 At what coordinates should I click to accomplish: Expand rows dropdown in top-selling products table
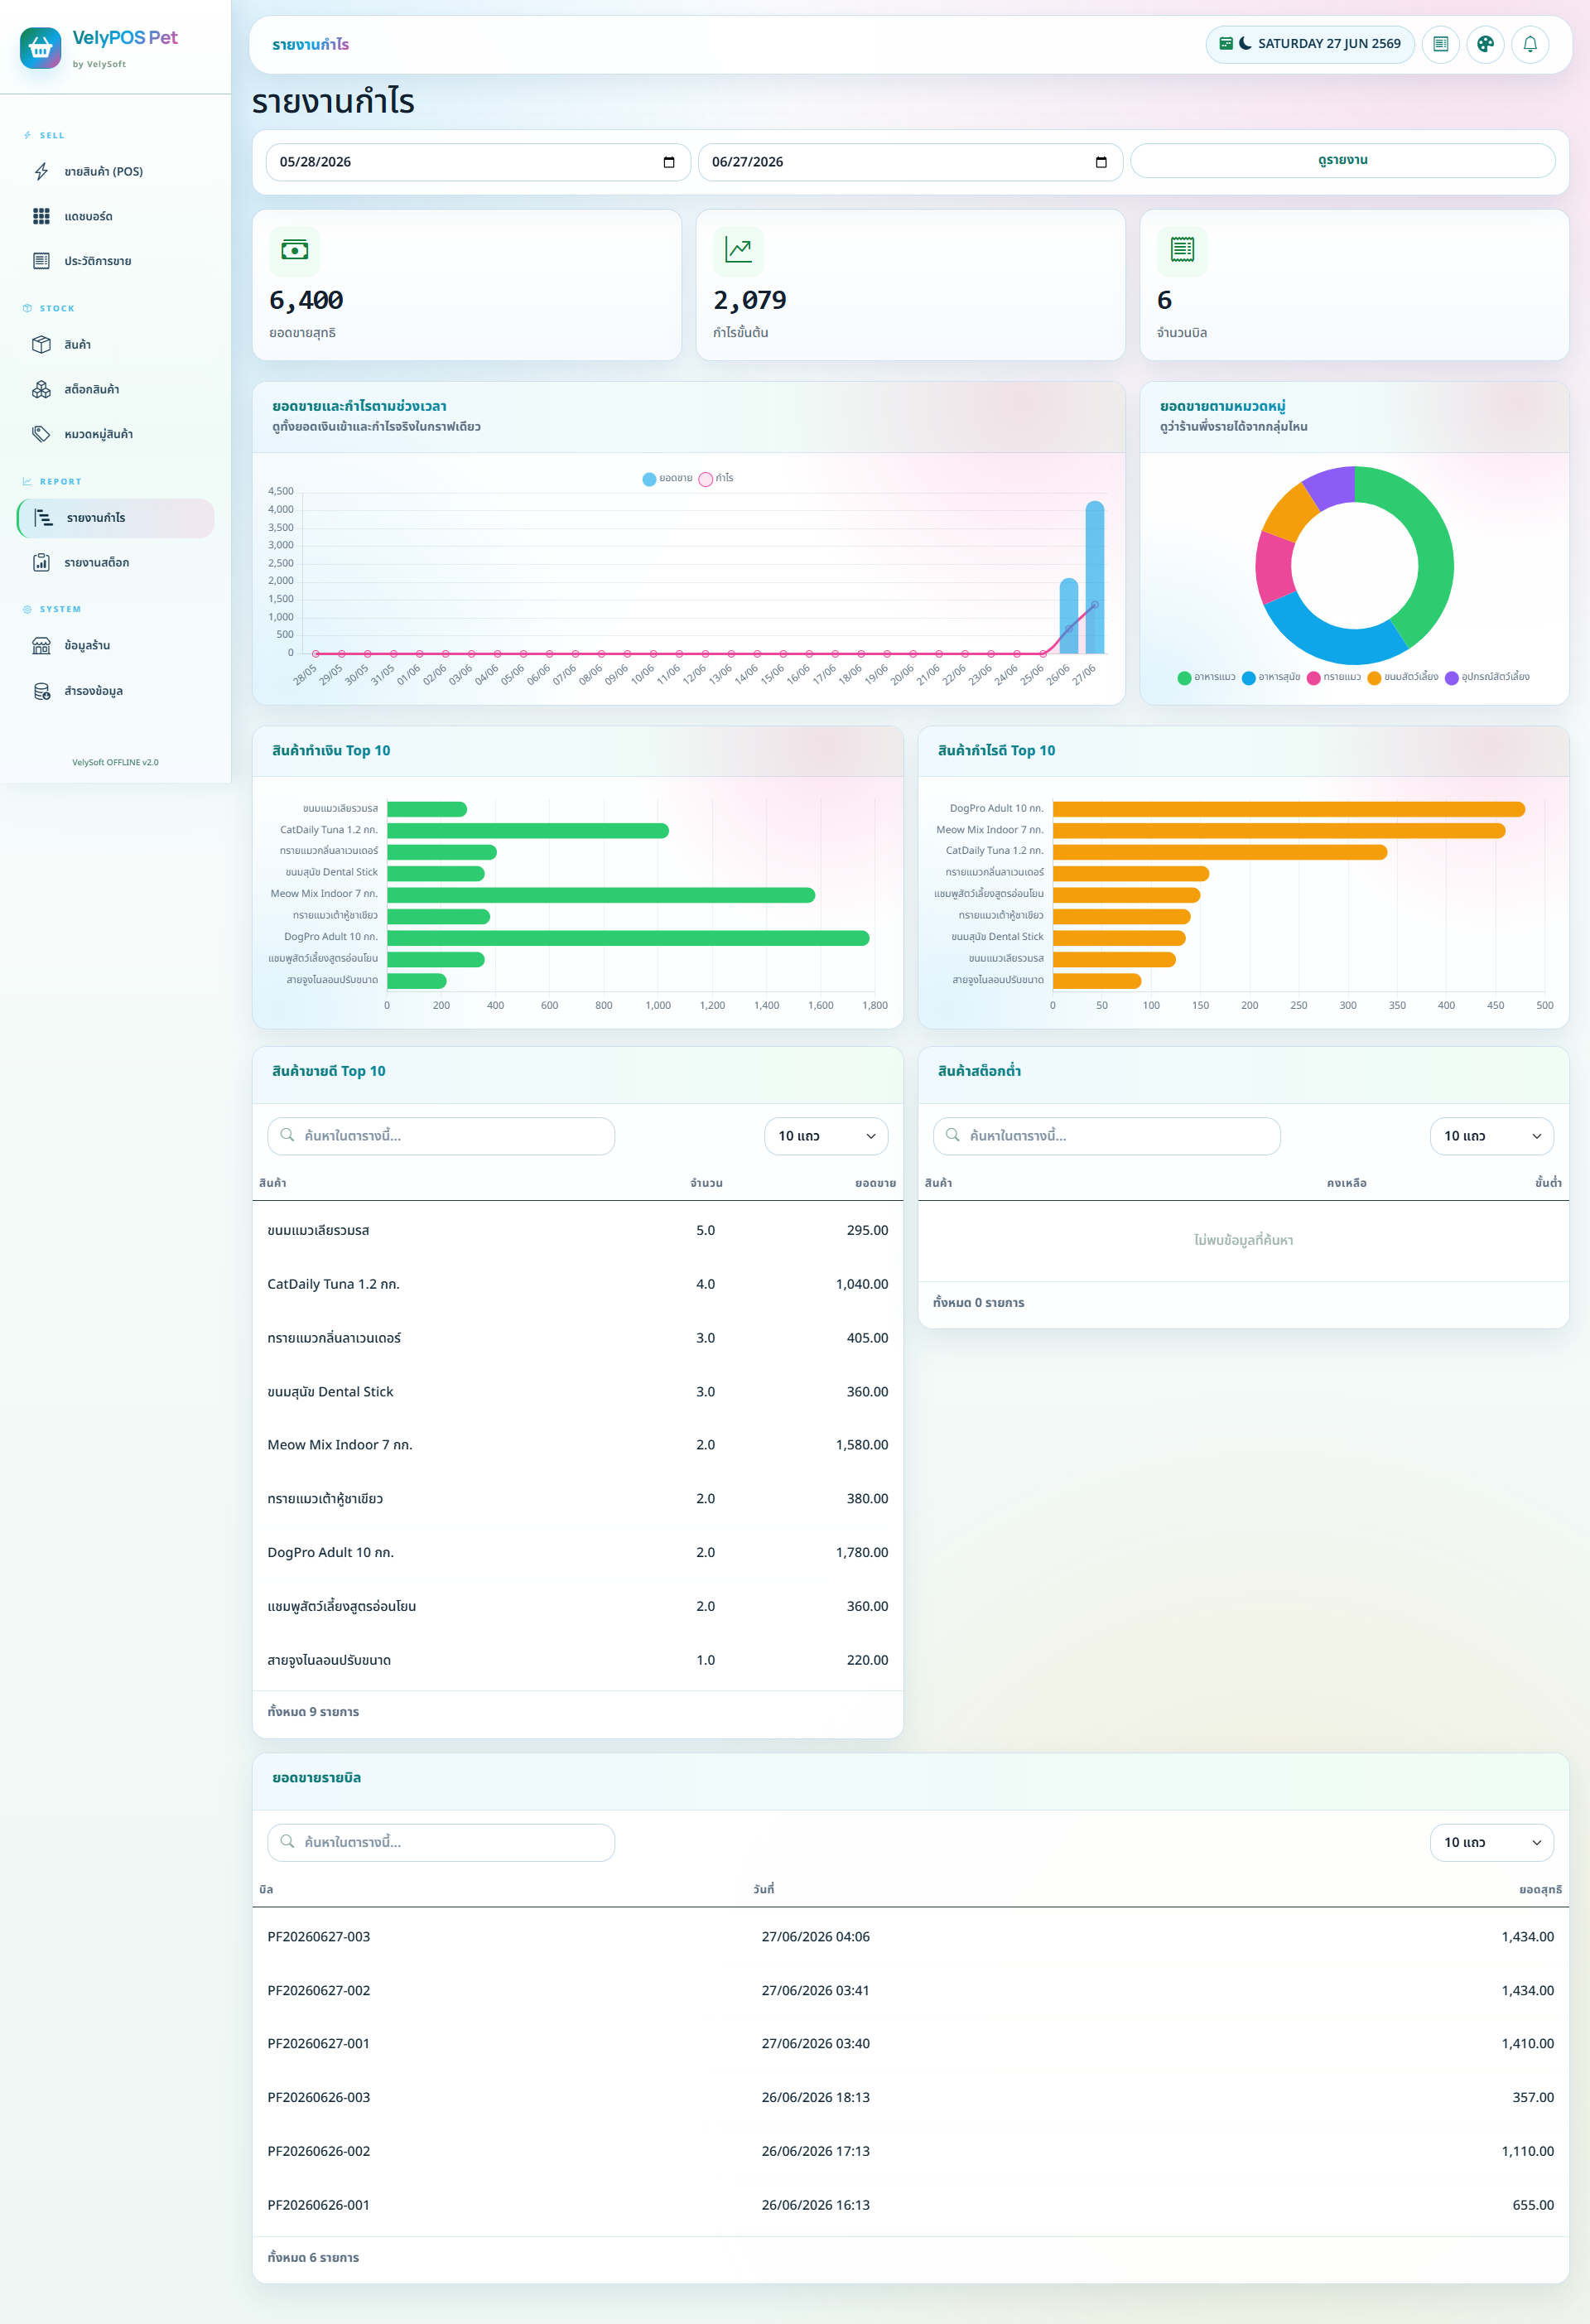coord(826,1136)
